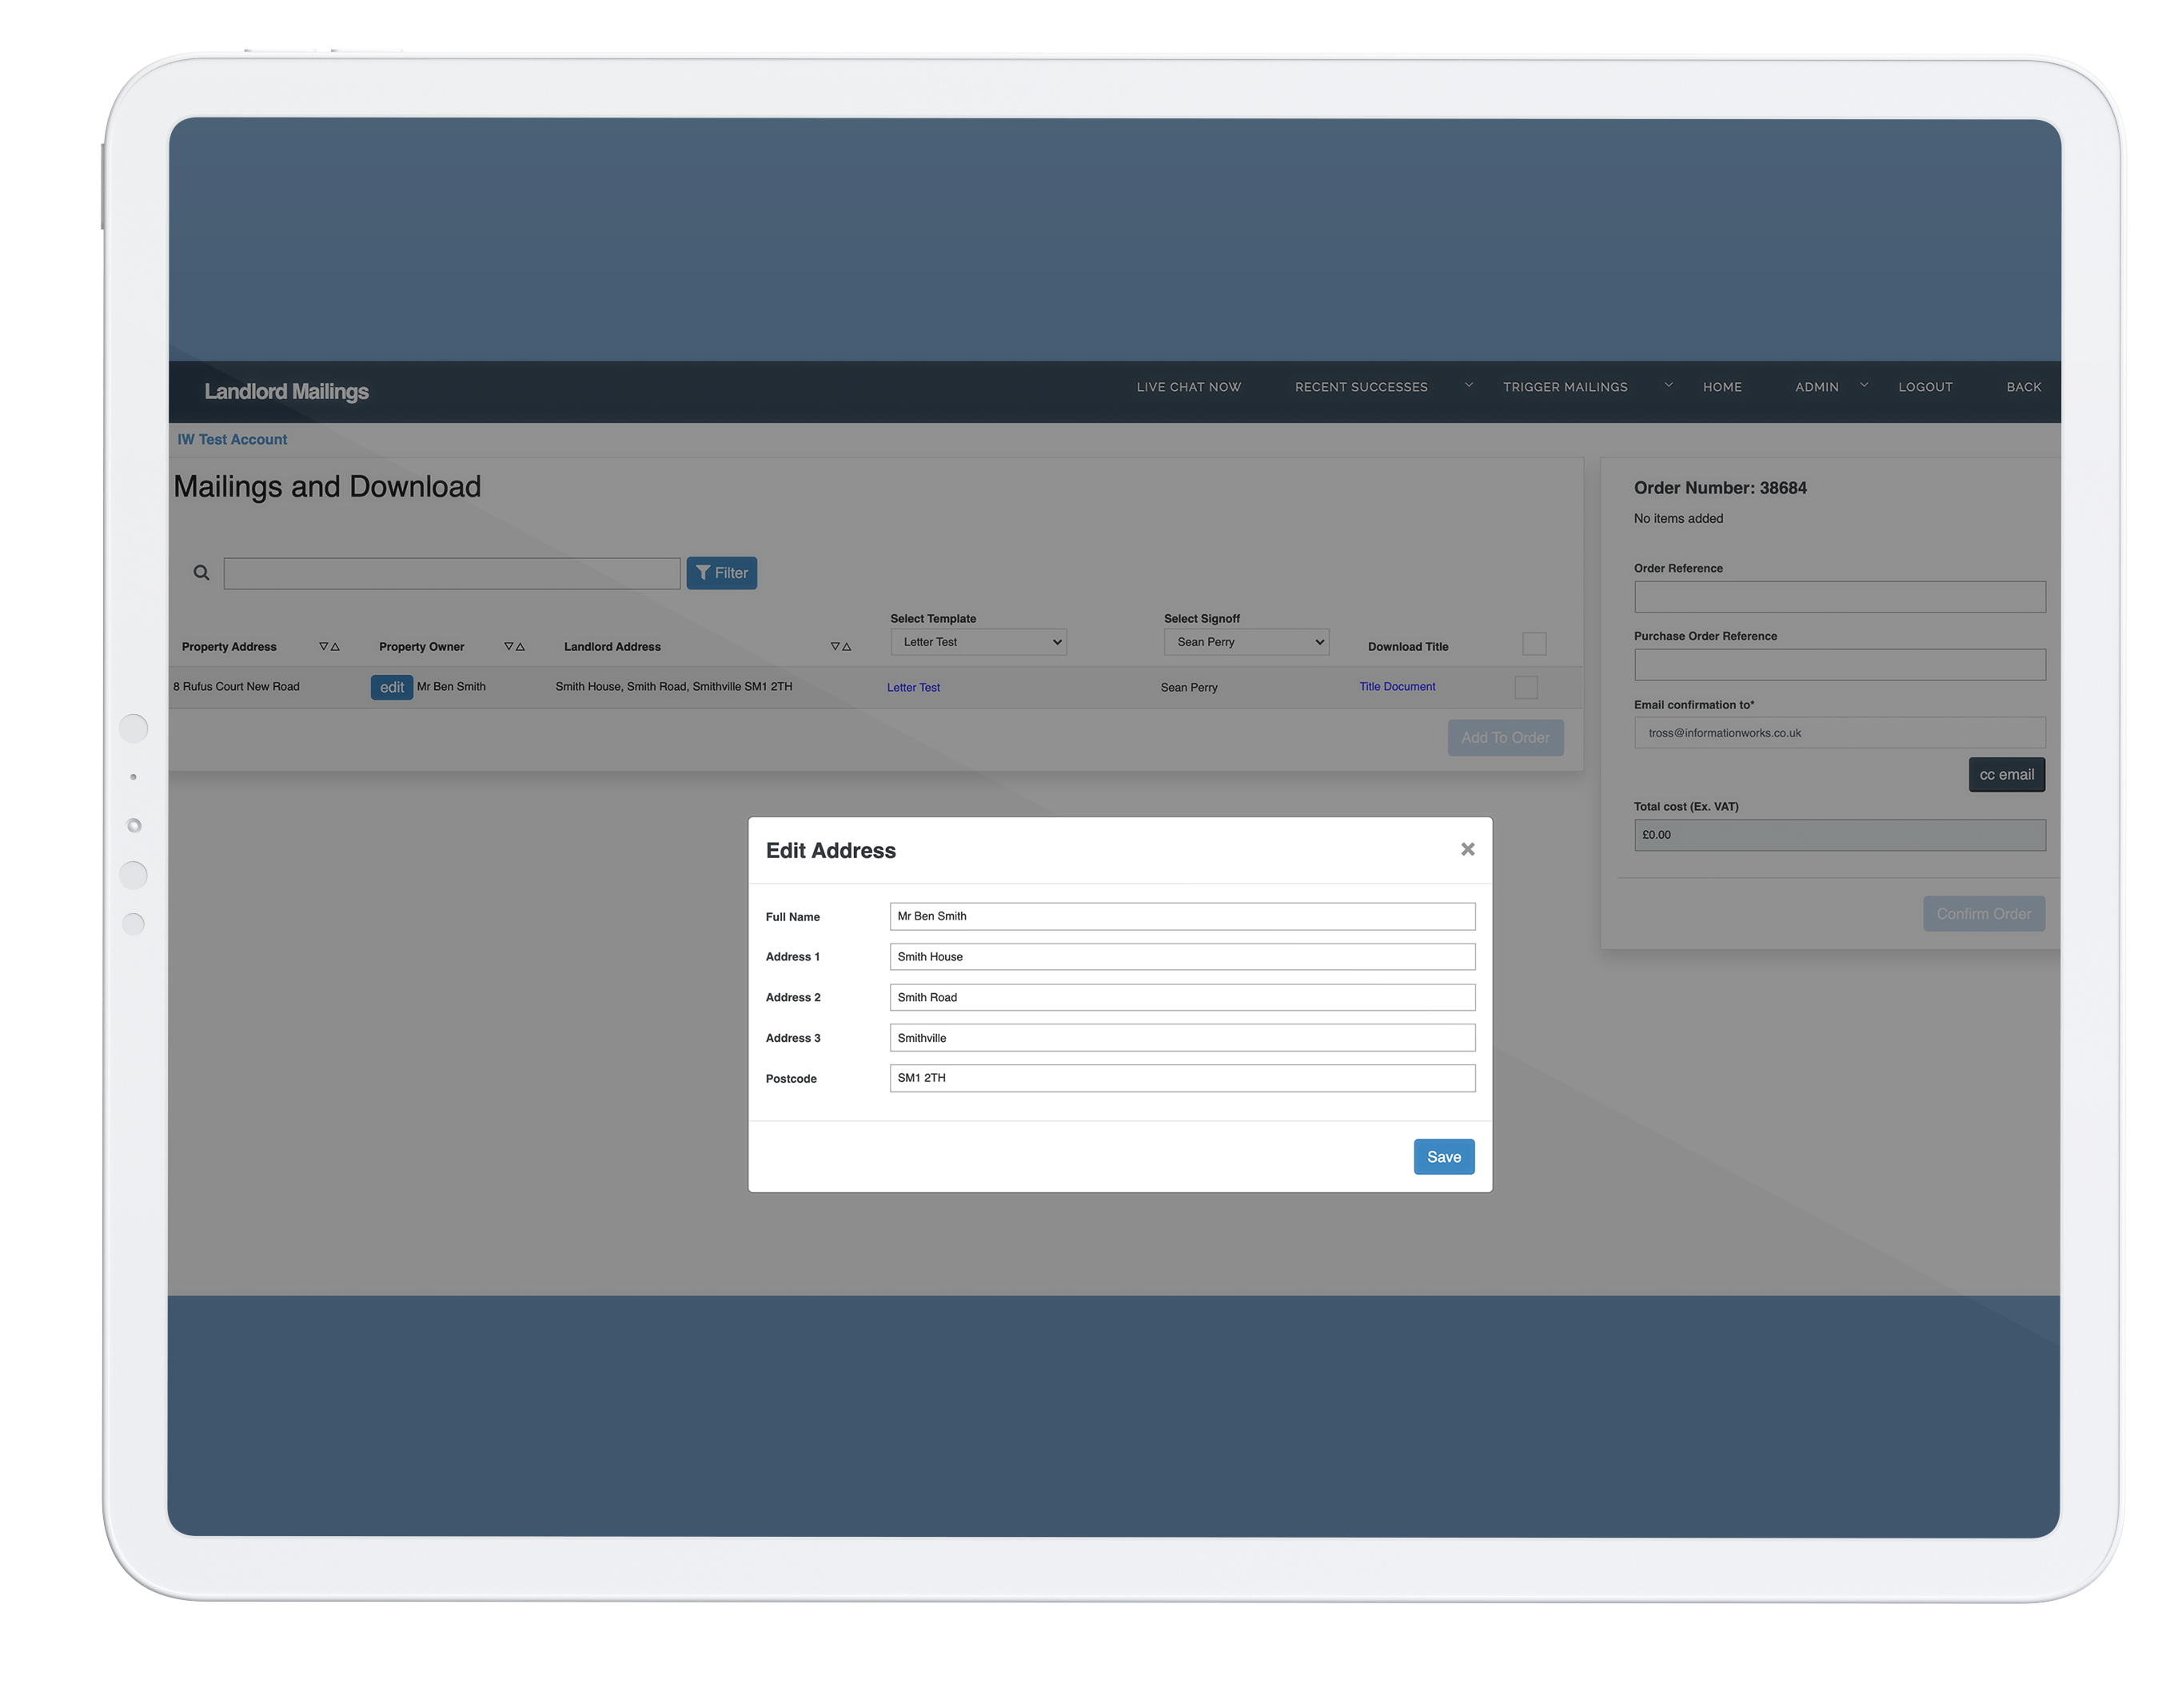Check the 8 Rufus Court row checkbox
The height and width of the screenshot is (1708, 2162).
point(1525,687)
